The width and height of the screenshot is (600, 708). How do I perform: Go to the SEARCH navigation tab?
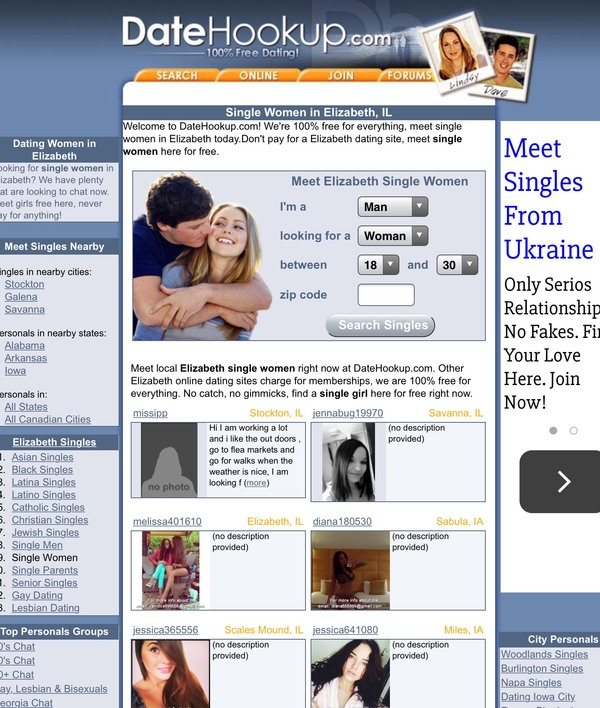(176, 76)
